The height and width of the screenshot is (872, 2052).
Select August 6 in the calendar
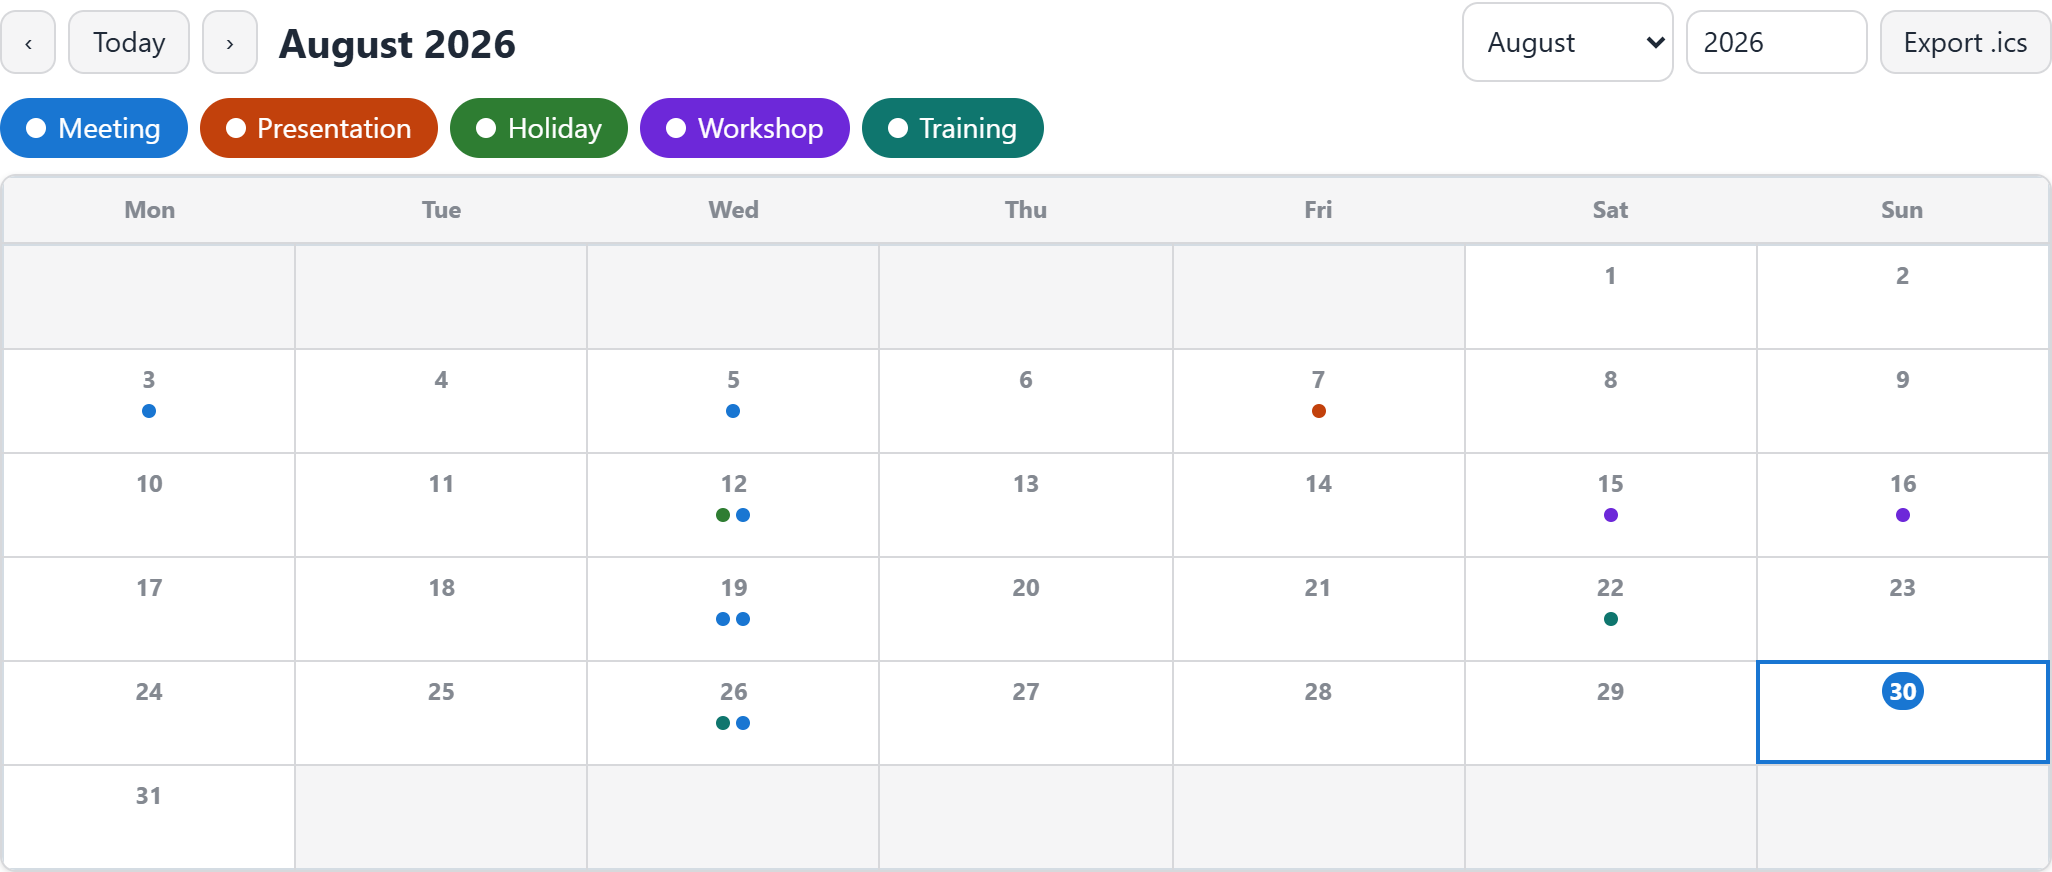[1026, 401]
